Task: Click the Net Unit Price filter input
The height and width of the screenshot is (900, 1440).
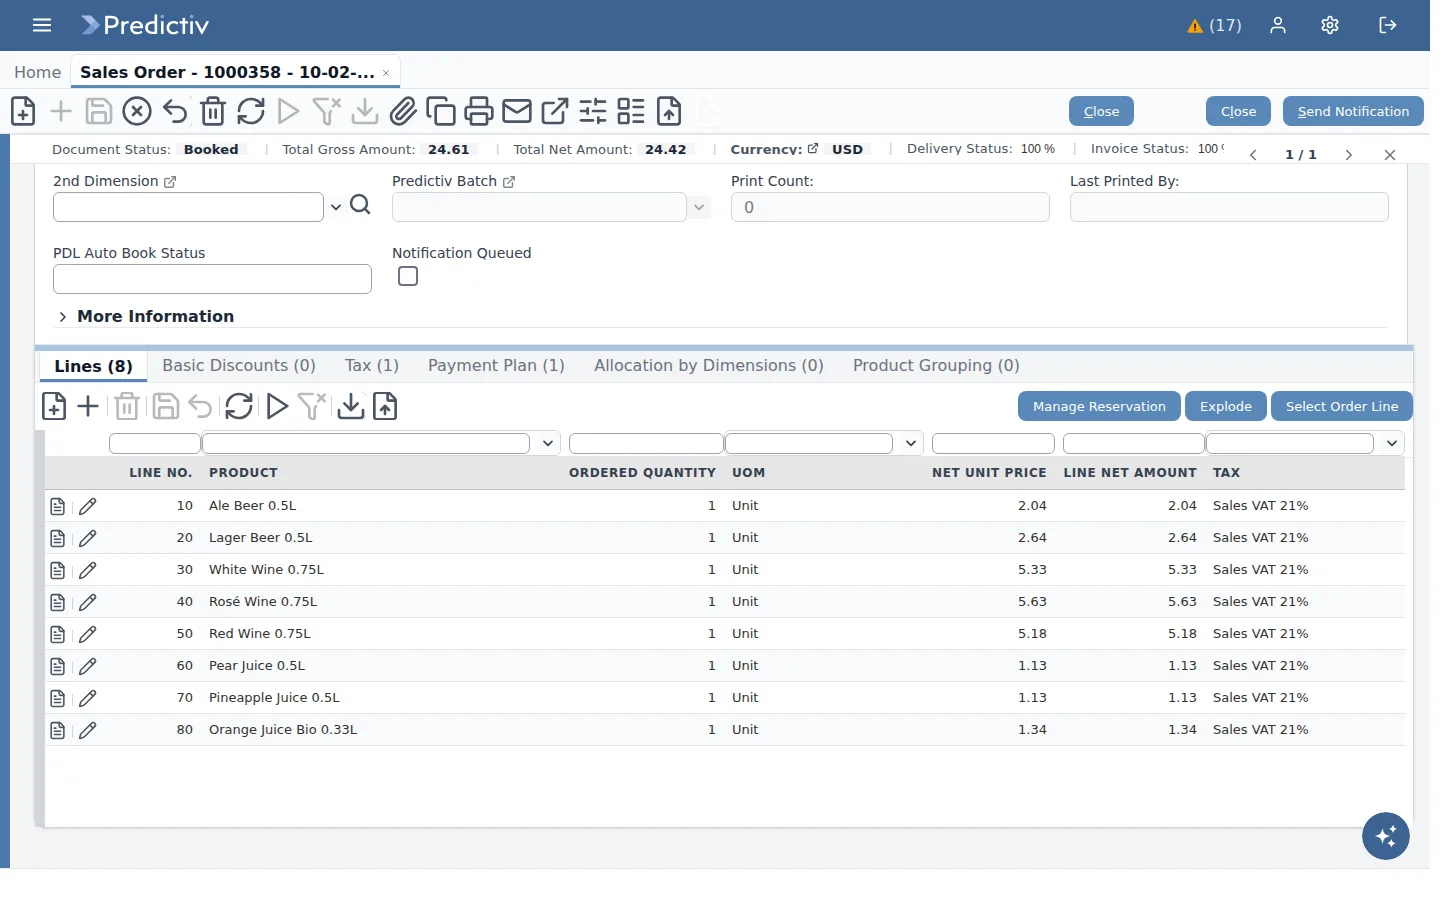Action: 993,443
